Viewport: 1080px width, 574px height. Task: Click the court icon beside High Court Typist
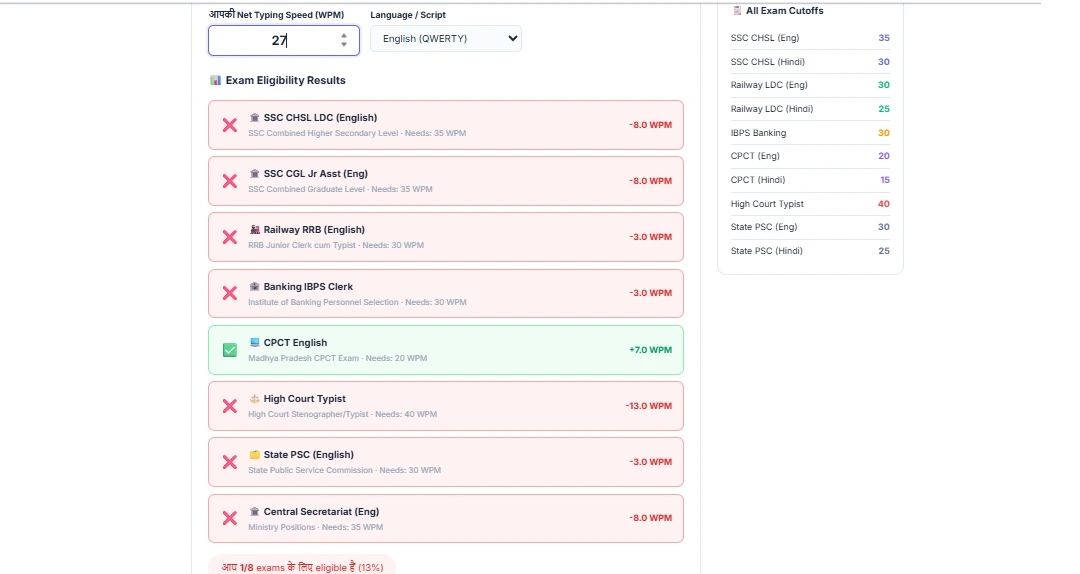(x=254, y=399)
